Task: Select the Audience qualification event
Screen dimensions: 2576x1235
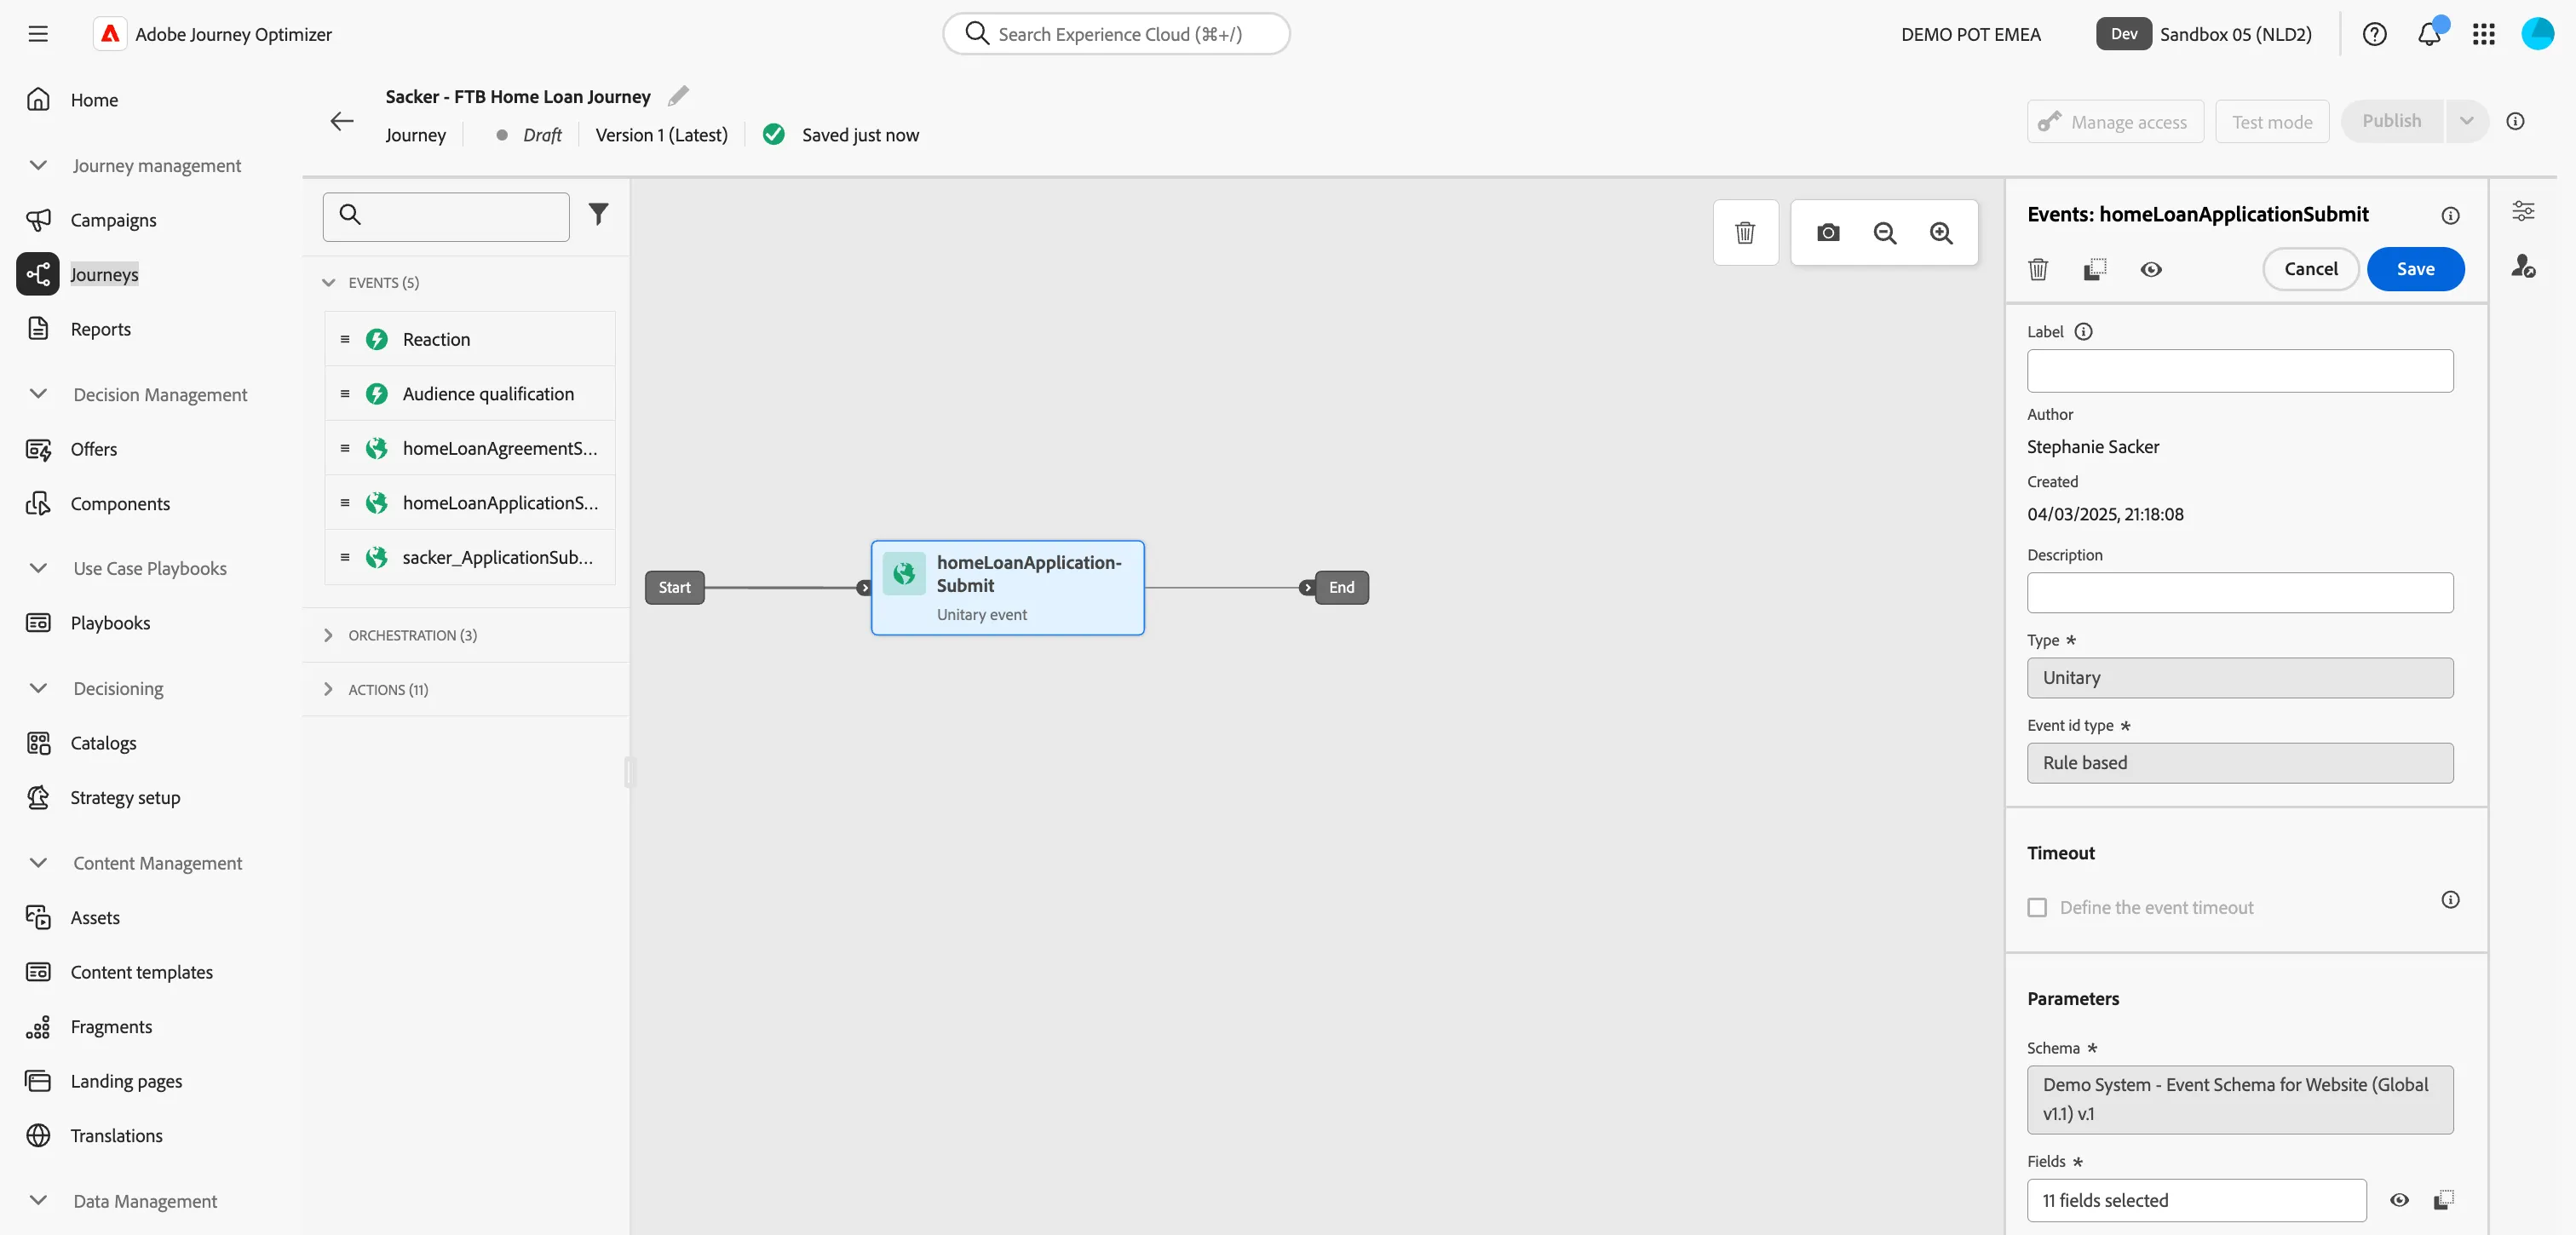Action: [469, 393]
